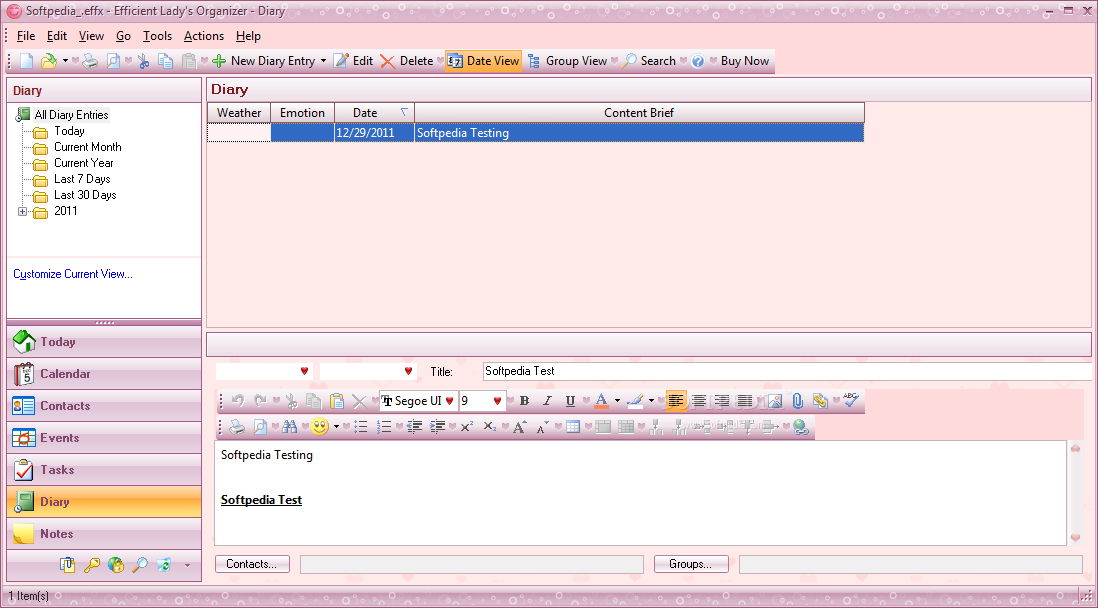
Task: Click the font color A swatch
Action: [601, 401]
